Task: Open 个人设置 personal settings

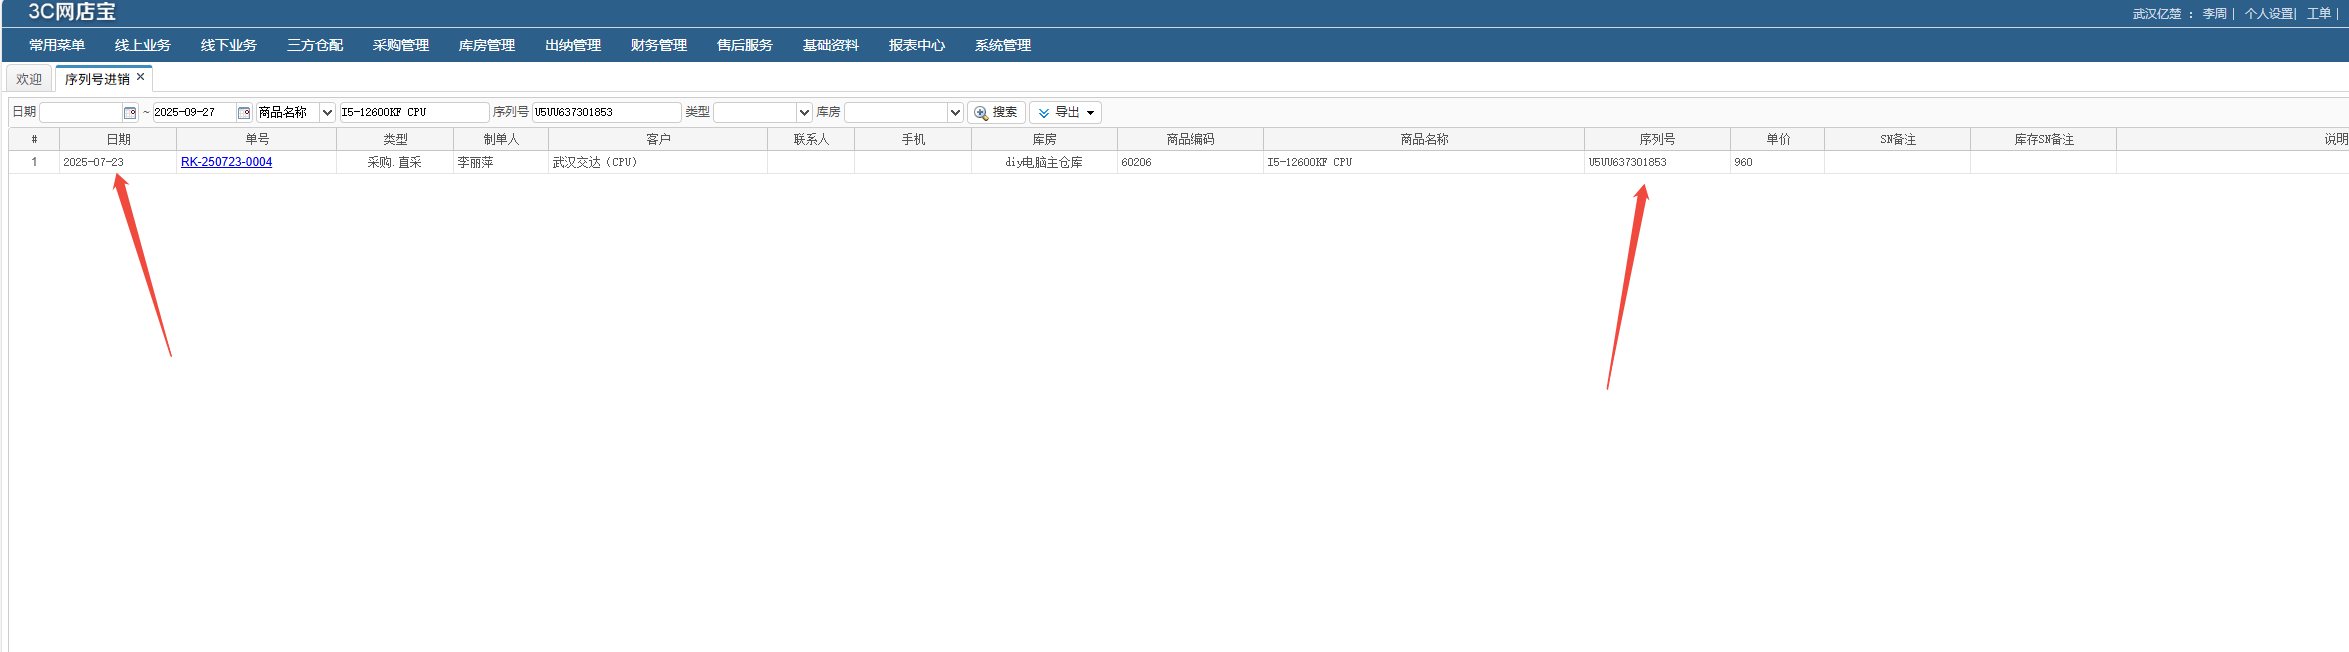Action: [2268, 14]
